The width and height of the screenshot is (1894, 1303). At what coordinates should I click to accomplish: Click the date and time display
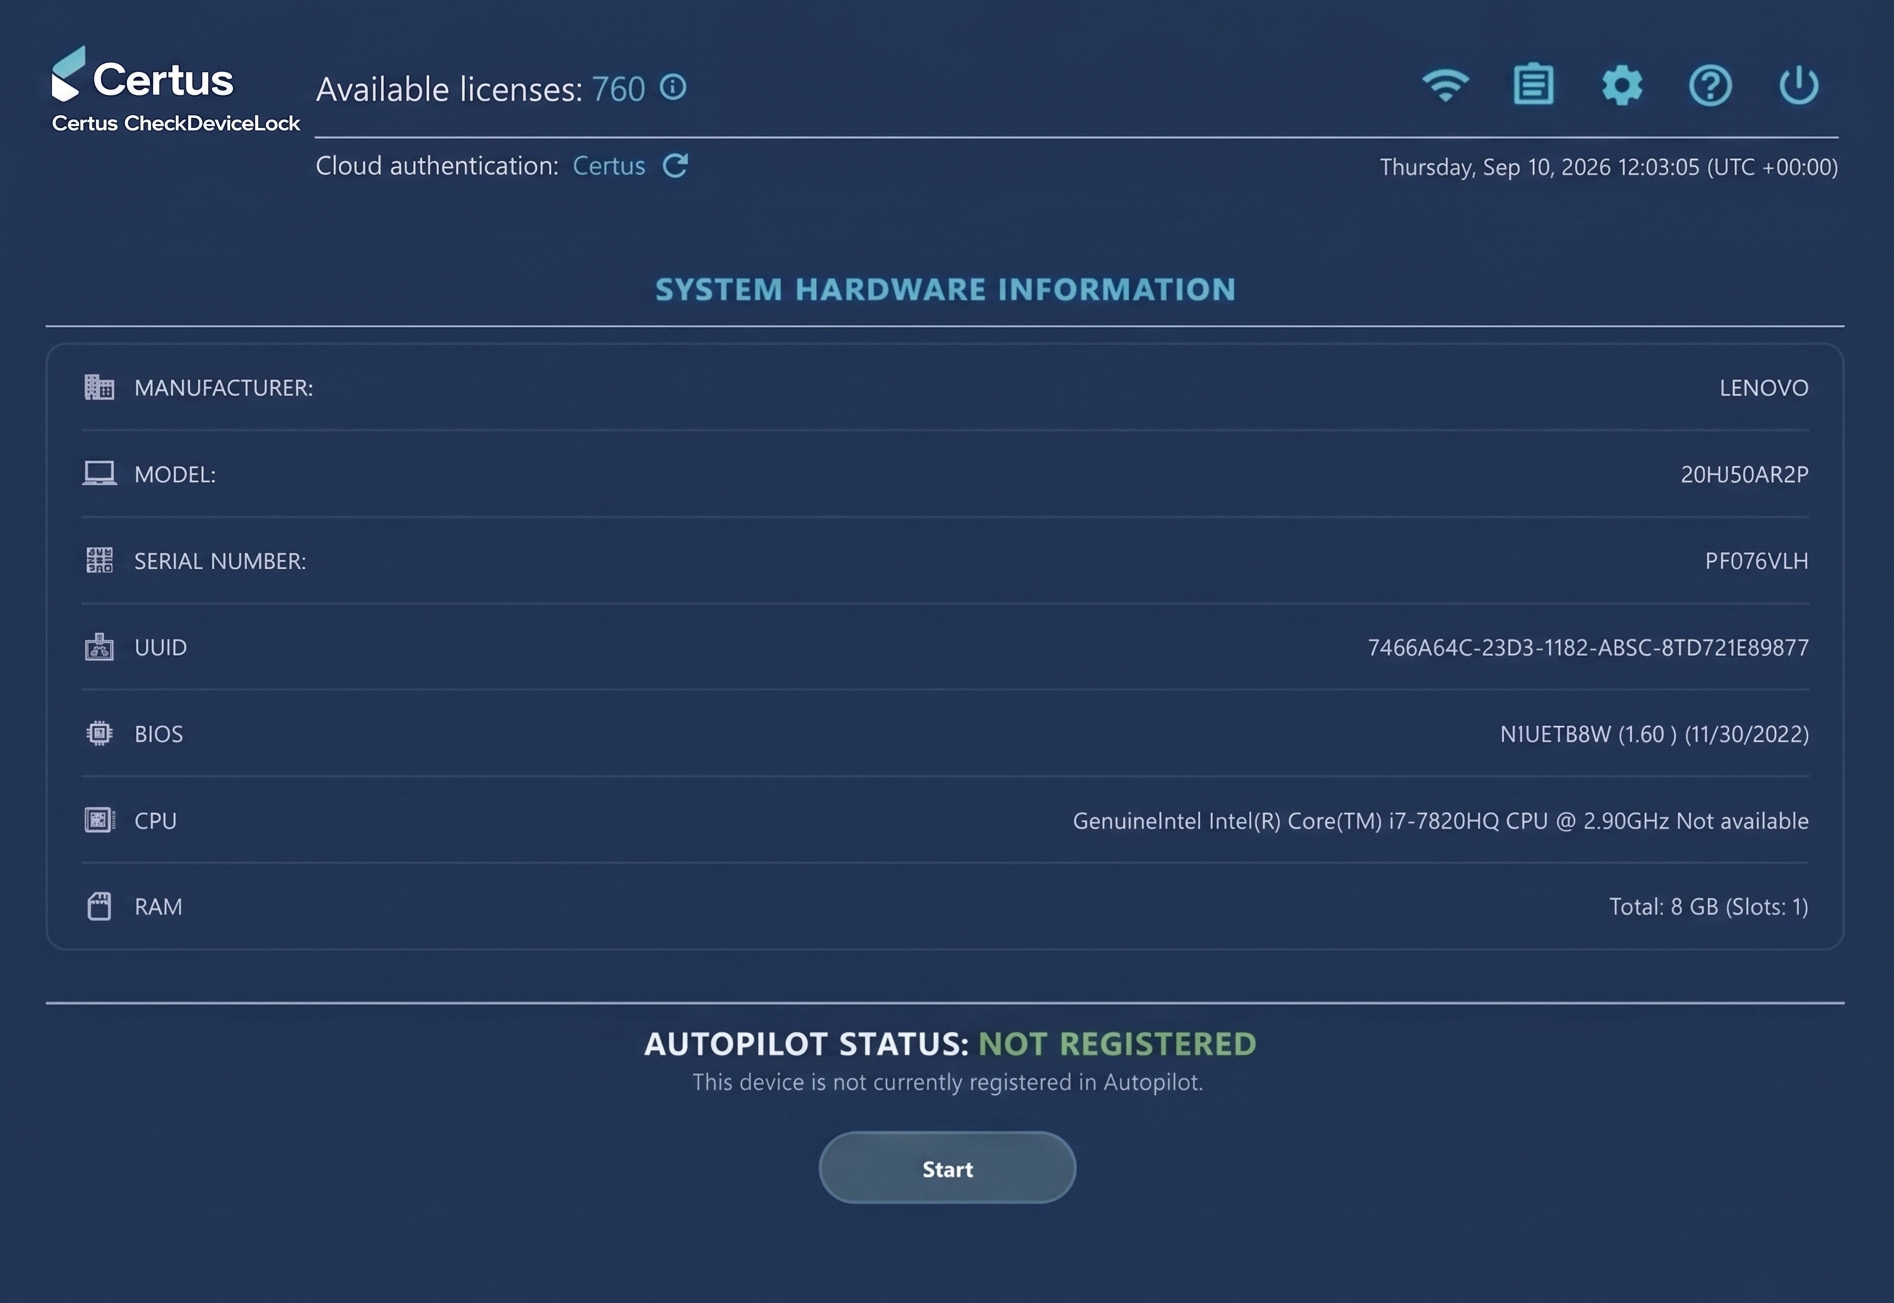click(1608, 167)
